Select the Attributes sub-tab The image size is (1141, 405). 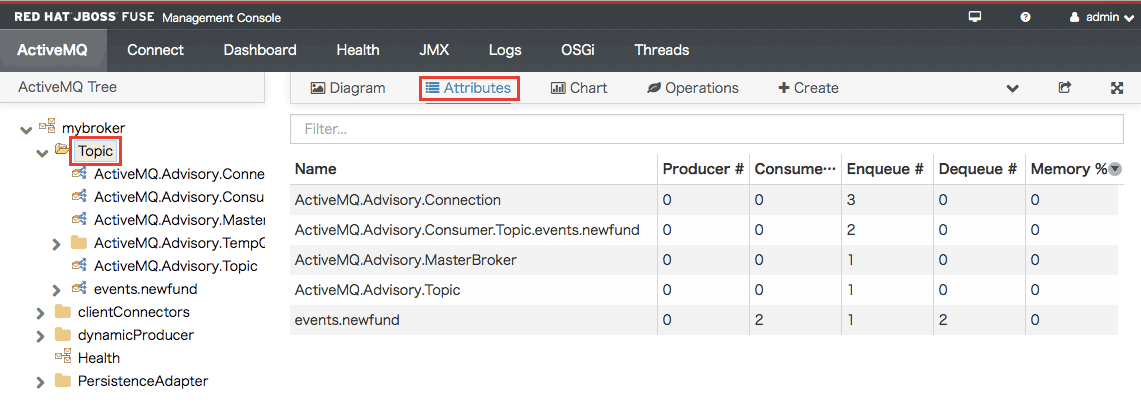(x=469, y=88)
